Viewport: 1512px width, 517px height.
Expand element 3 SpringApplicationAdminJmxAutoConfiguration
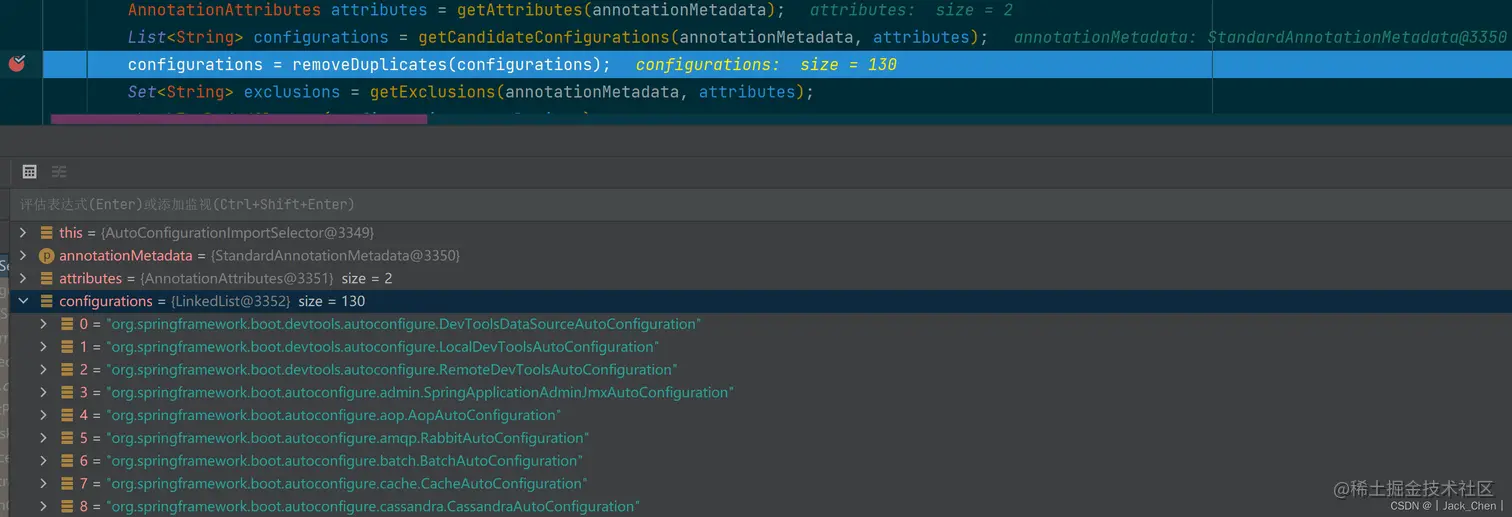43,392
